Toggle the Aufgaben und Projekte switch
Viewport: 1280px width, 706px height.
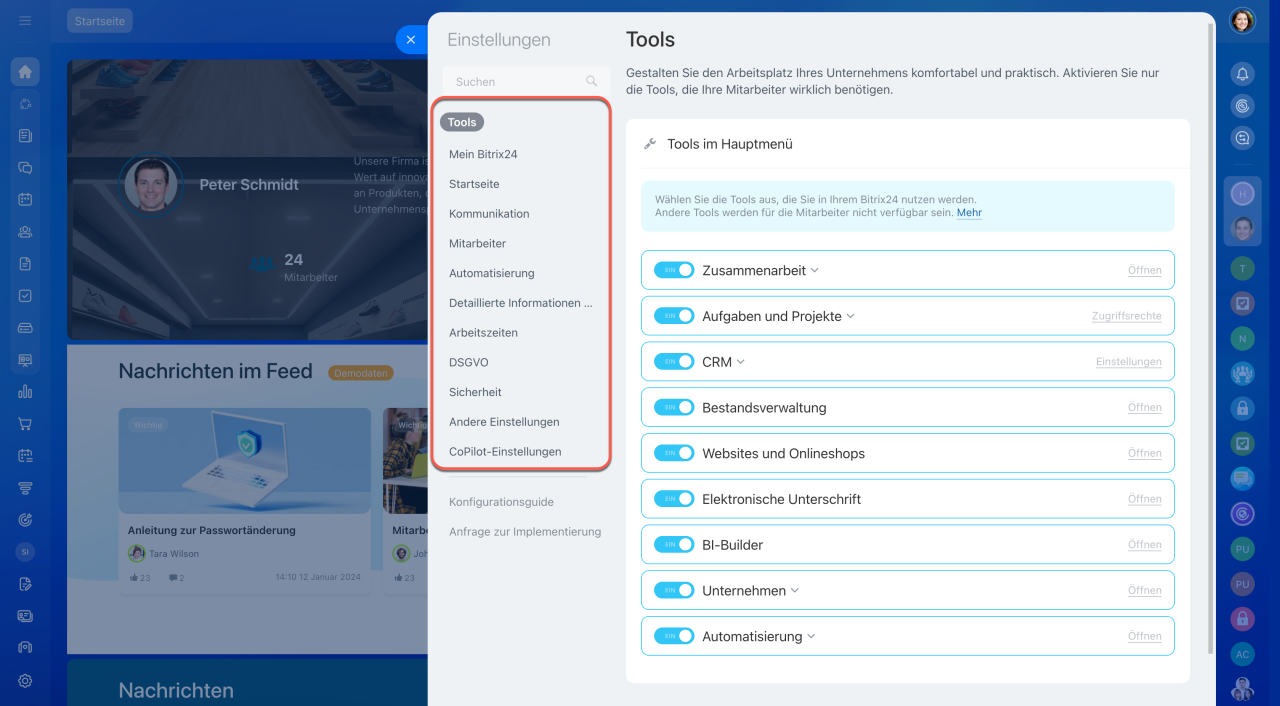[674, 316]
